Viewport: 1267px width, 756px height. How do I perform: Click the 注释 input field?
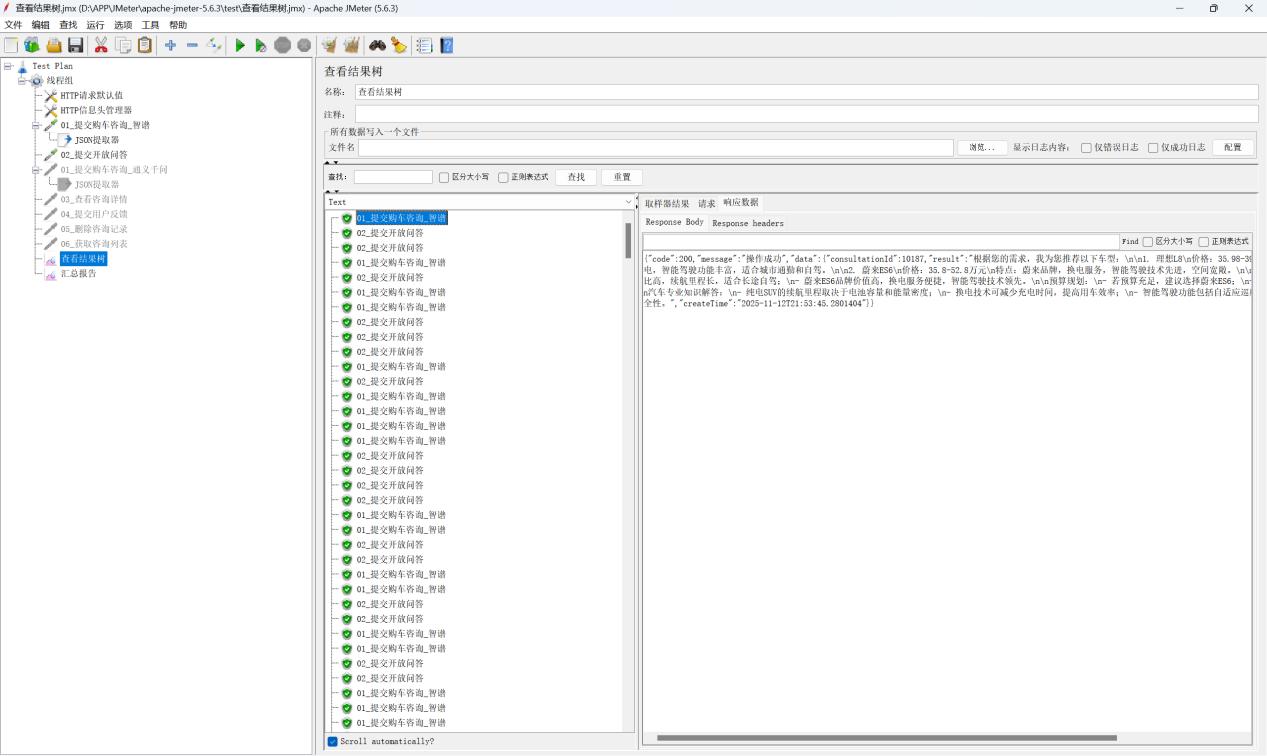(x=806, y=114)
